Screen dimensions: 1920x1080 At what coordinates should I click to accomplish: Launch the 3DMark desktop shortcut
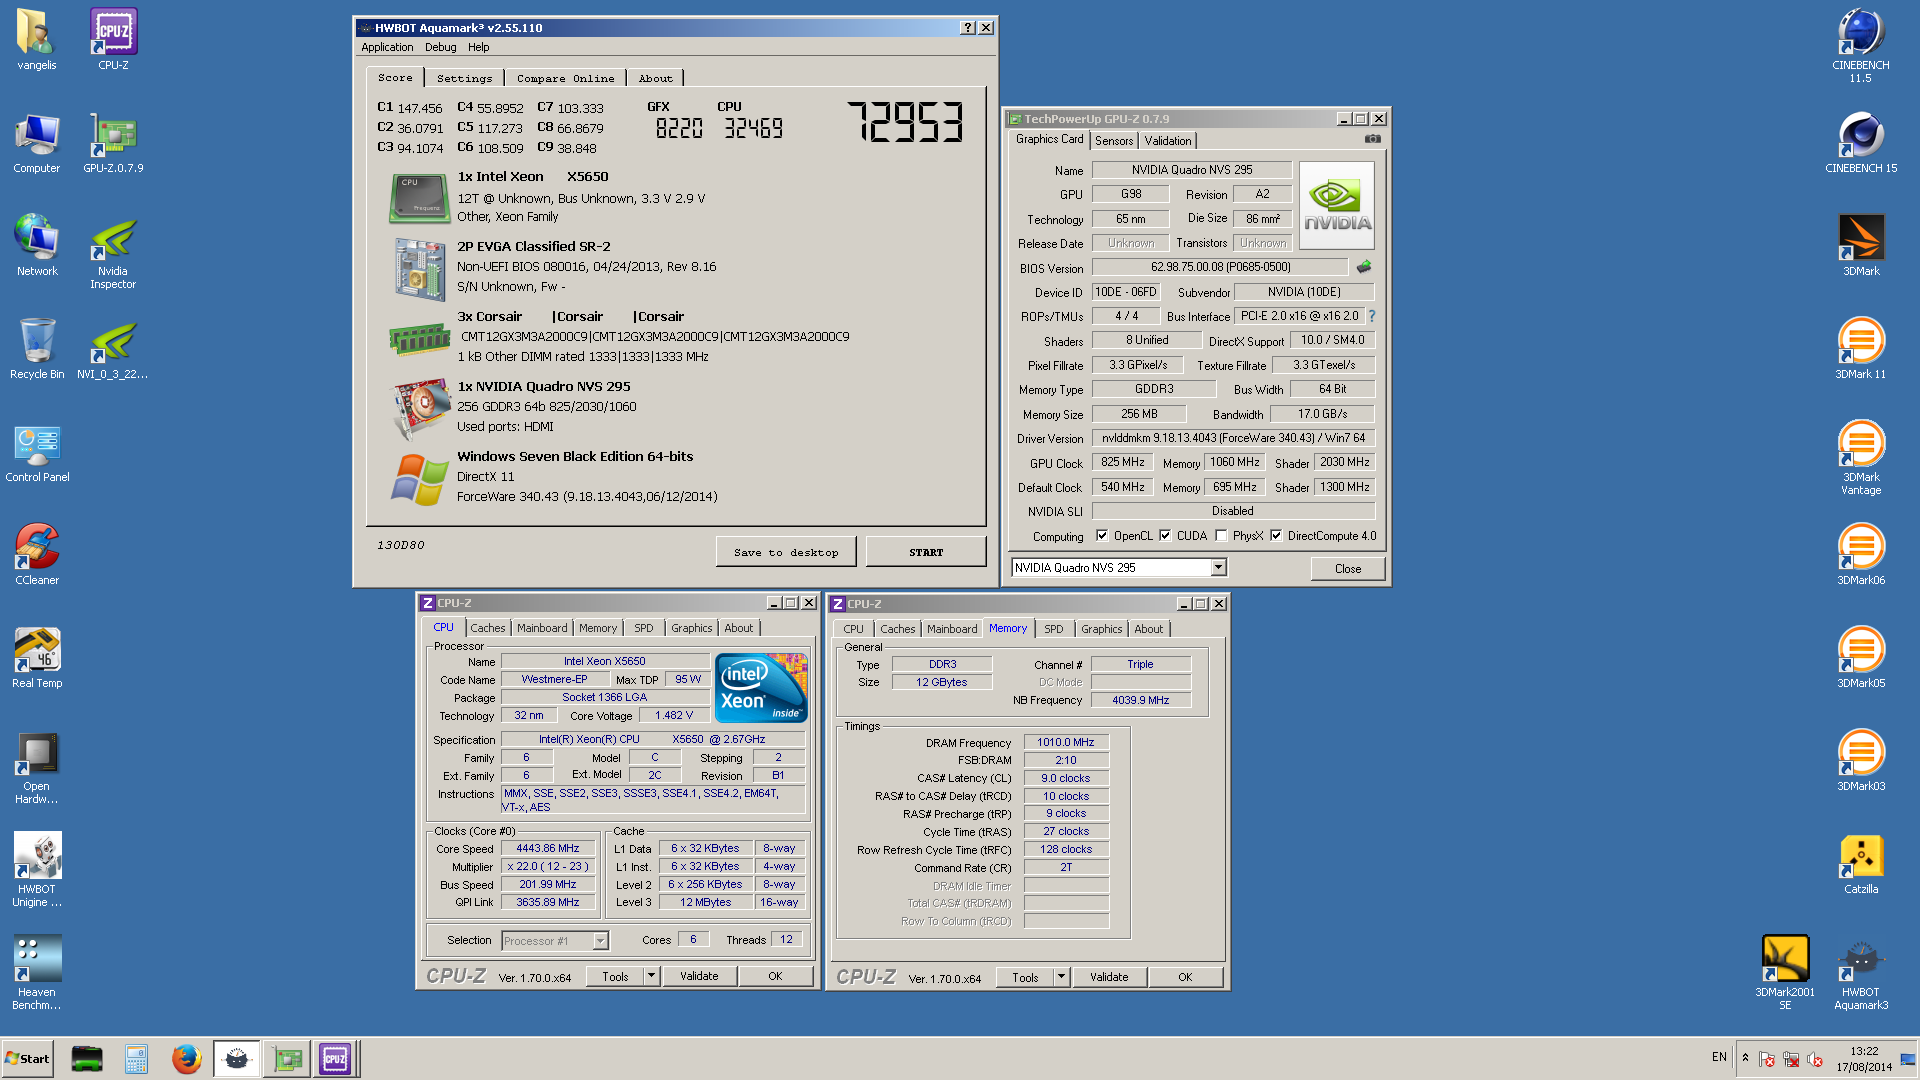(x=1861, y=246)
